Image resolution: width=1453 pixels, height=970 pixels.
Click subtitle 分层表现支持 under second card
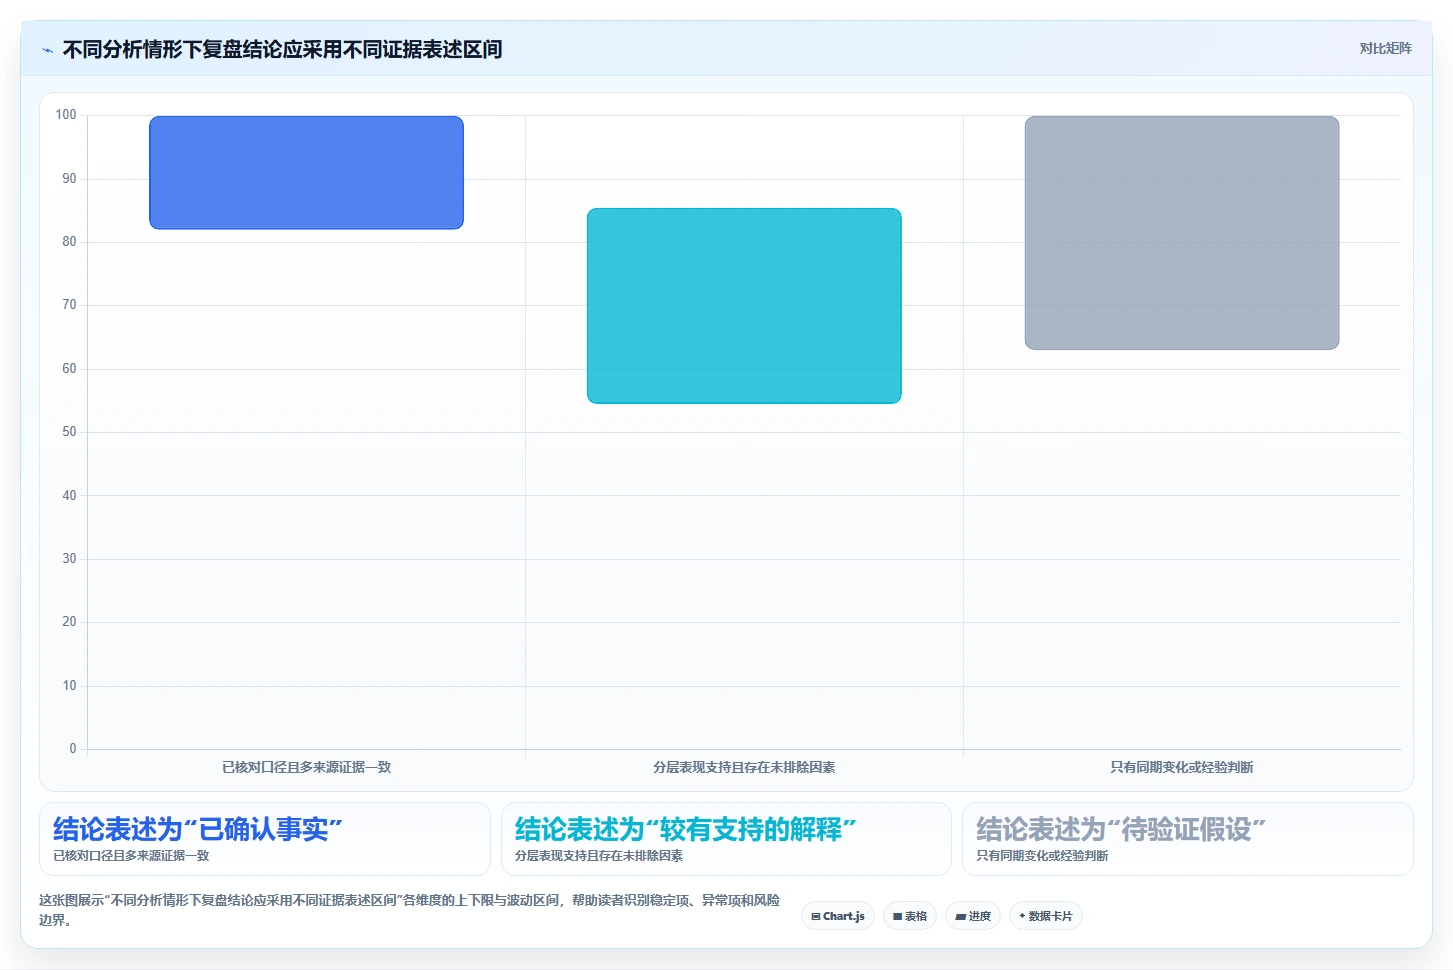(x=599, y=856)
